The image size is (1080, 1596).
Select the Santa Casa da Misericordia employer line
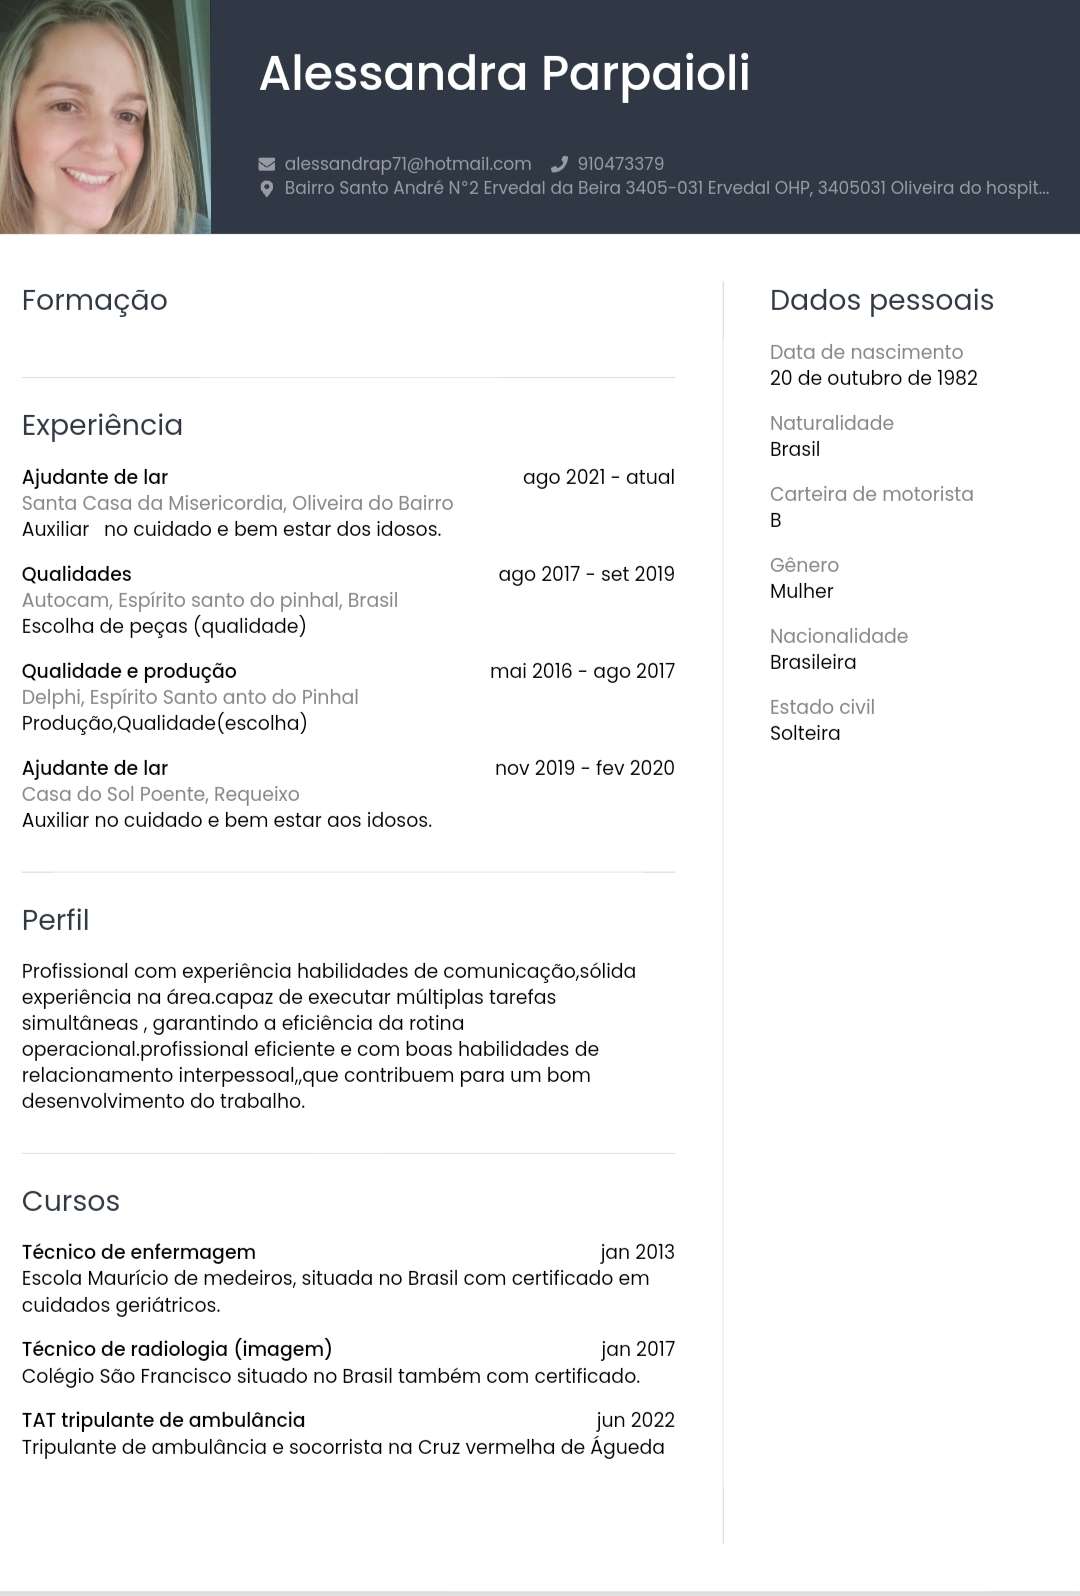[x=238, y=503]
